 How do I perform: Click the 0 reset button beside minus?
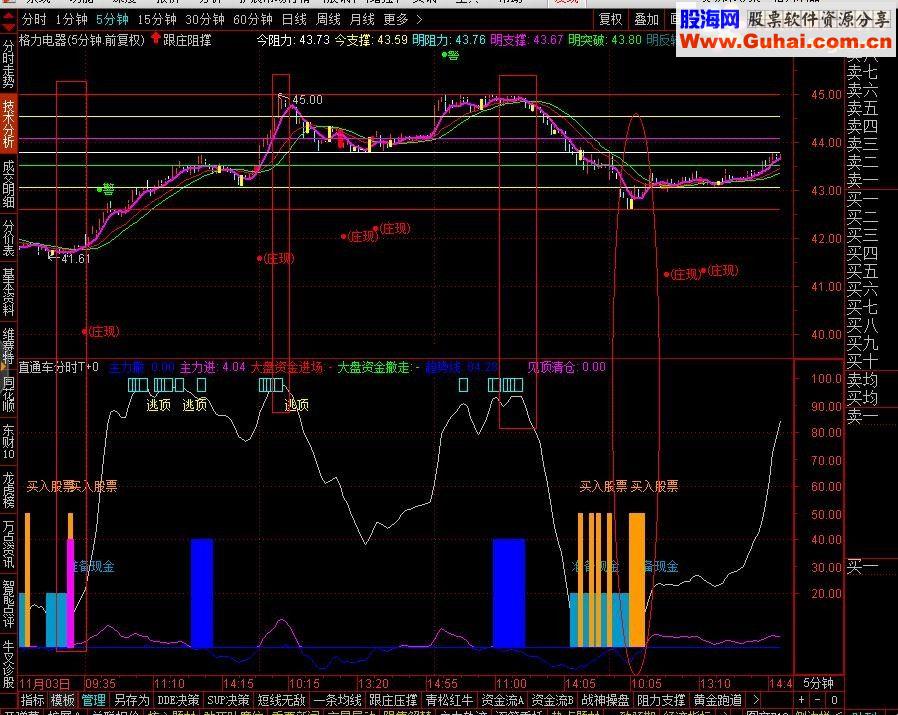(x=834, y=700)
